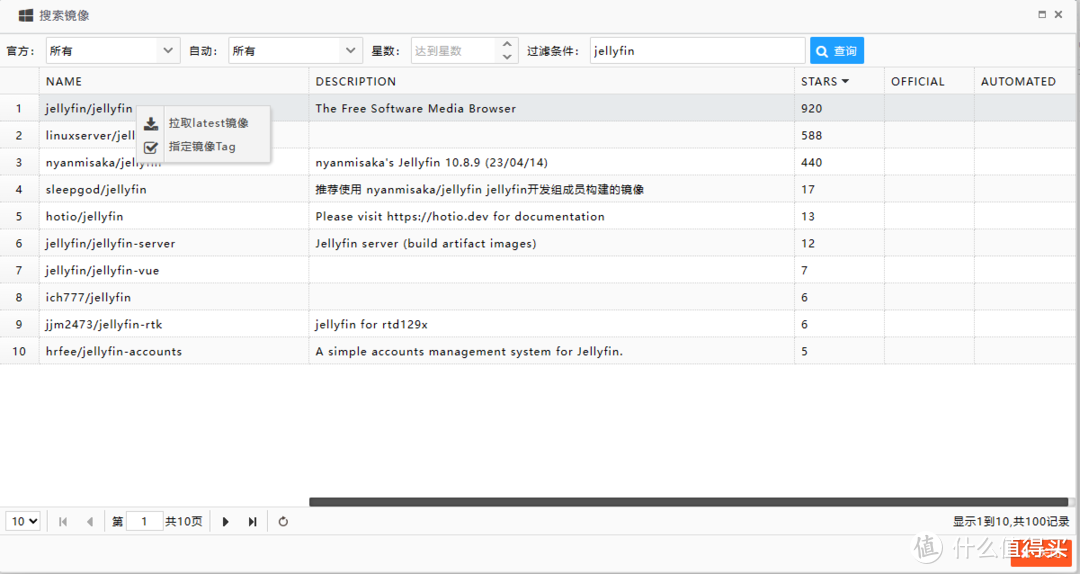Focus the 过滤条件 filter text field
The image size is (1080, 574).
tap(697, 51)
